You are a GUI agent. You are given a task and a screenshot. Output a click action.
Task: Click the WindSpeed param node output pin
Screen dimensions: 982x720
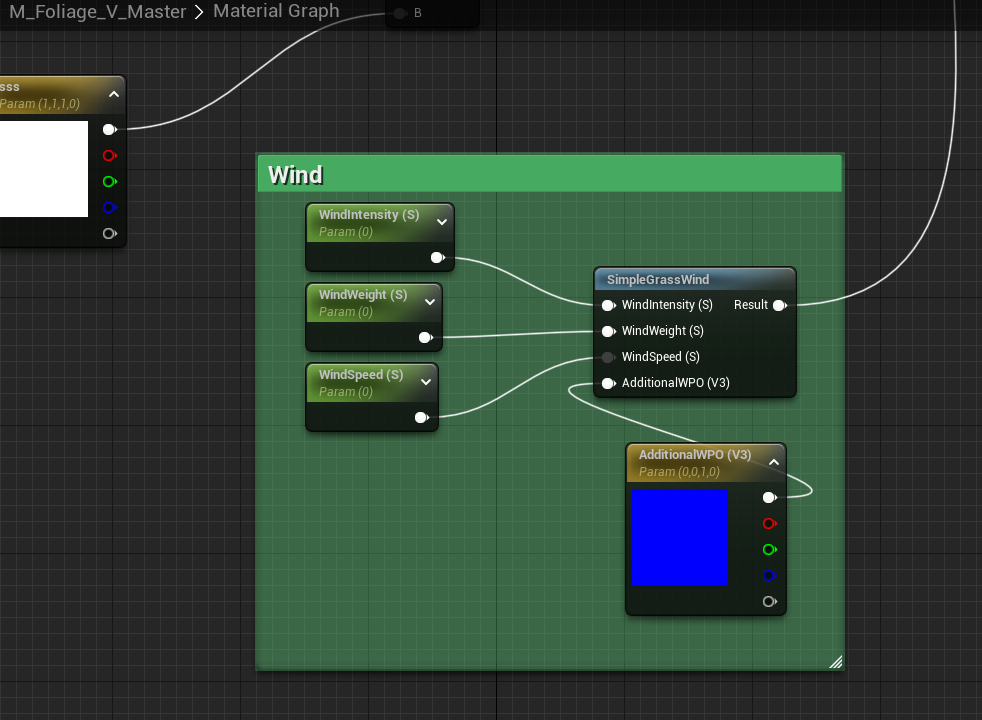tap(421, 418)
